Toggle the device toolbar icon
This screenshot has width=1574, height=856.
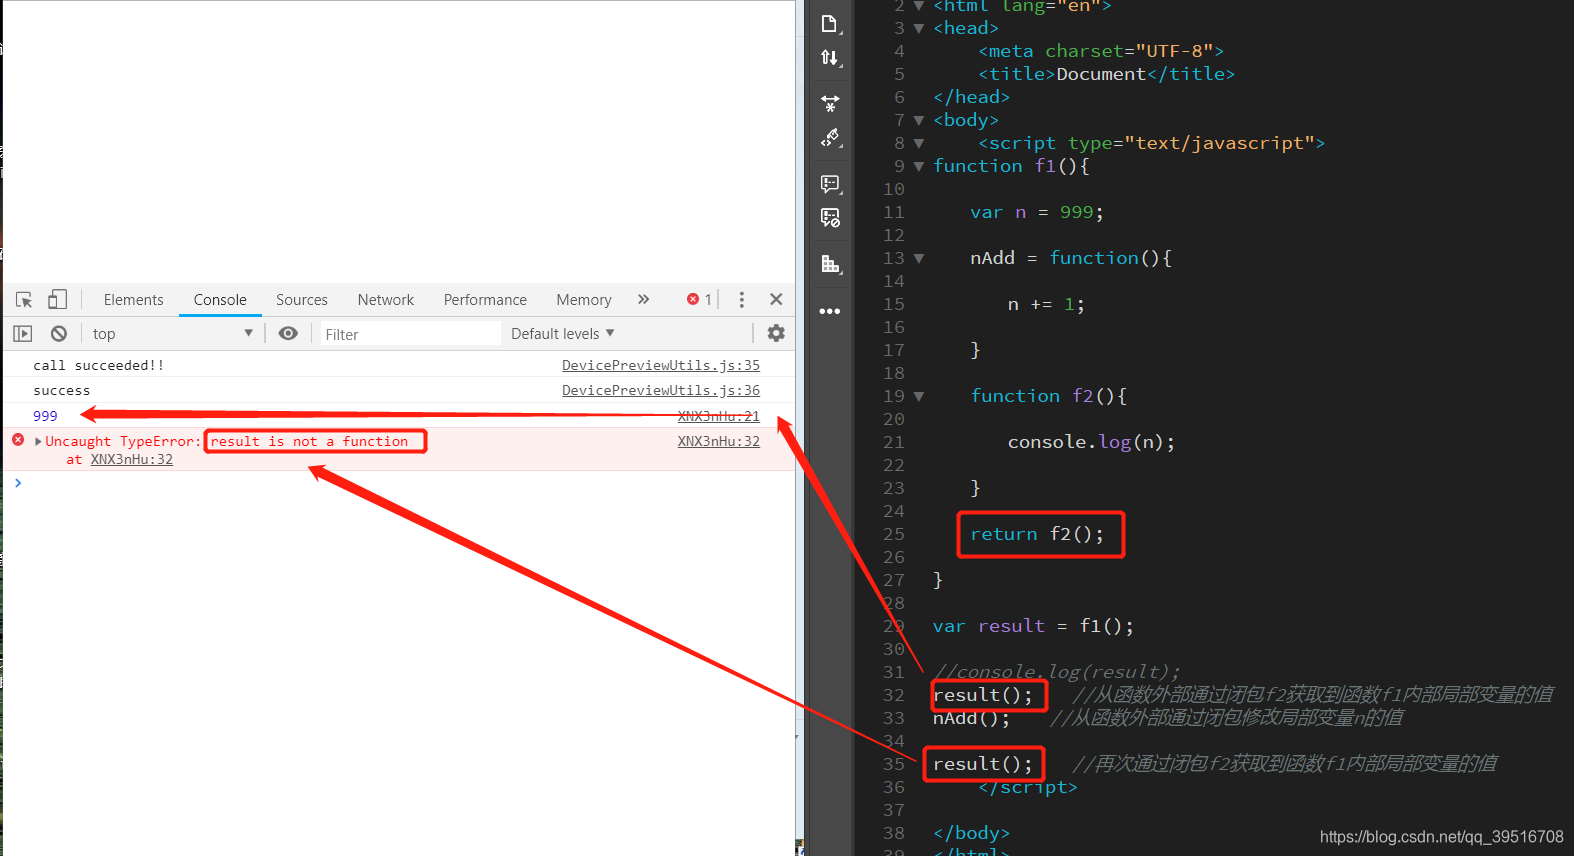pos(57,299)
